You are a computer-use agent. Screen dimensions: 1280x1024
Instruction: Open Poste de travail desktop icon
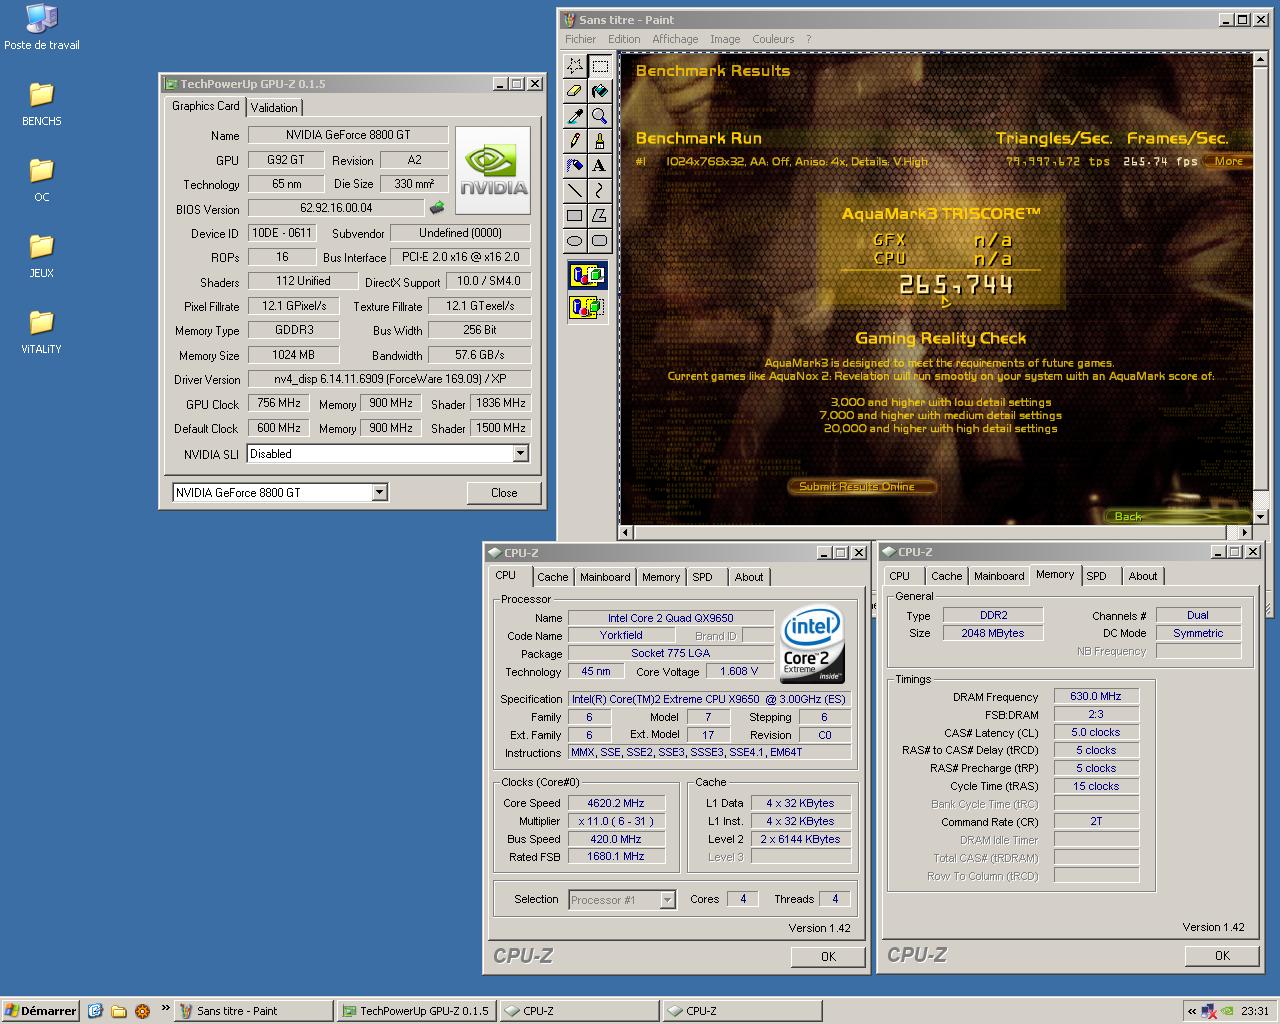click(41, 27)
